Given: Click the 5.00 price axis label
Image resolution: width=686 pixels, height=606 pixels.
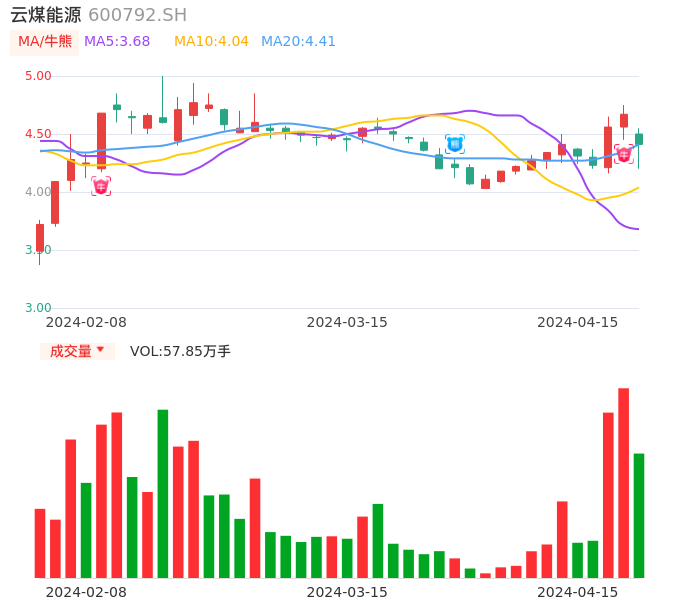Looking at the screenshot, I should tap(38, 76).
